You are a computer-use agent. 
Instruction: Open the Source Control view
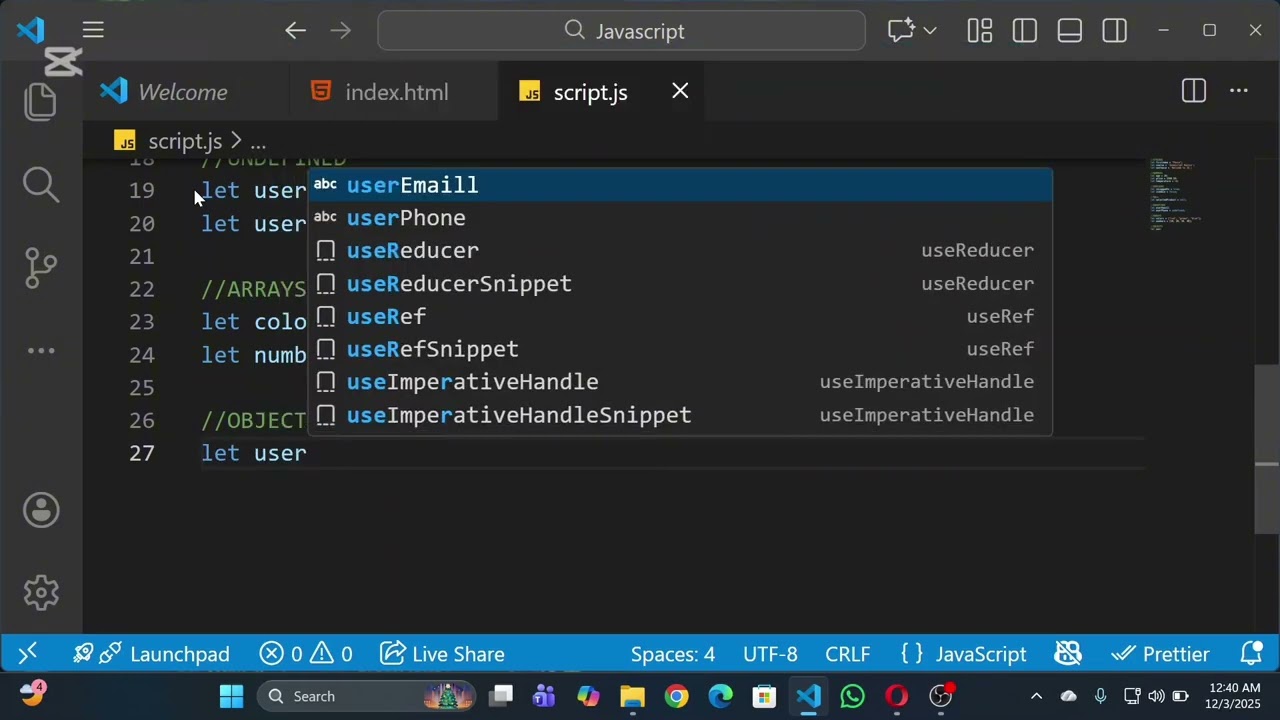(x=41, y=267)
